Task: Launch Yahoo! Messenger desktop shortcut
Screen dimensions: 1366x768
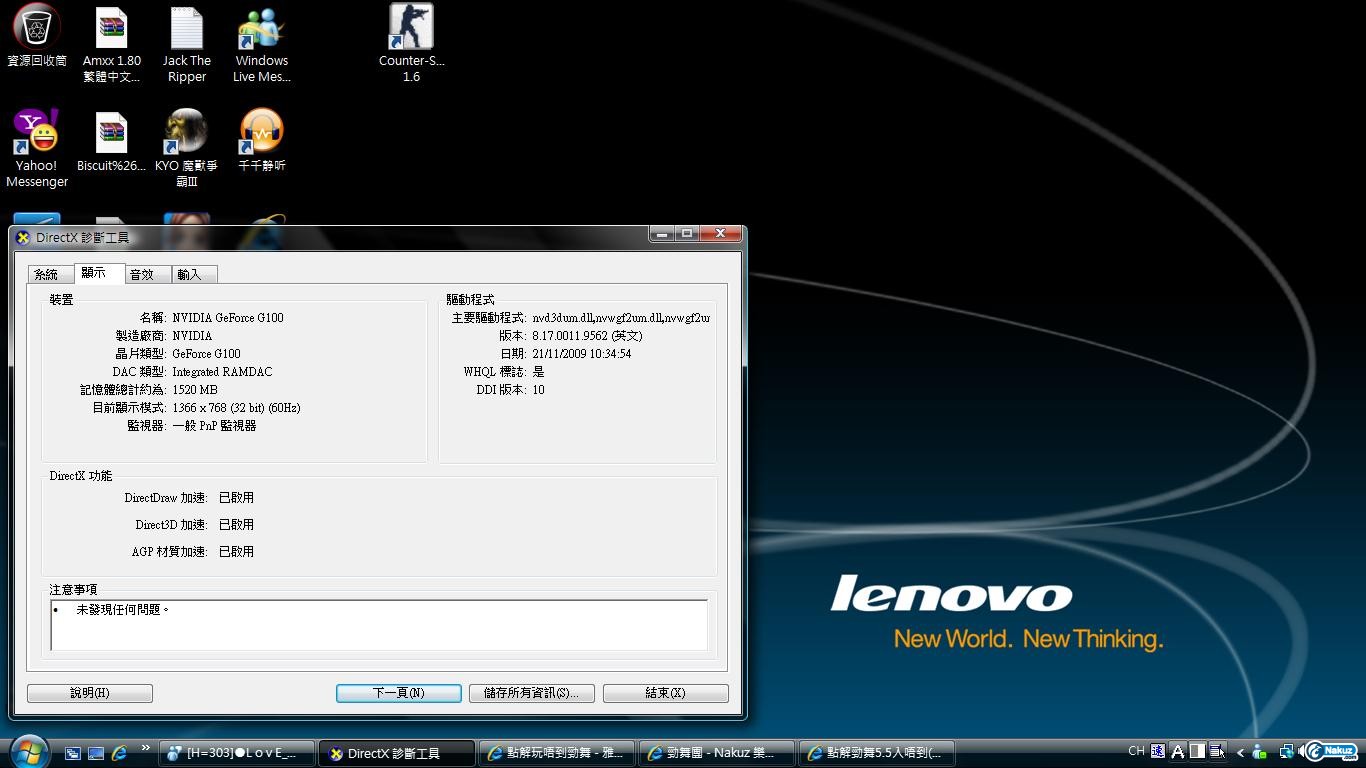Action: coord(37,148)
